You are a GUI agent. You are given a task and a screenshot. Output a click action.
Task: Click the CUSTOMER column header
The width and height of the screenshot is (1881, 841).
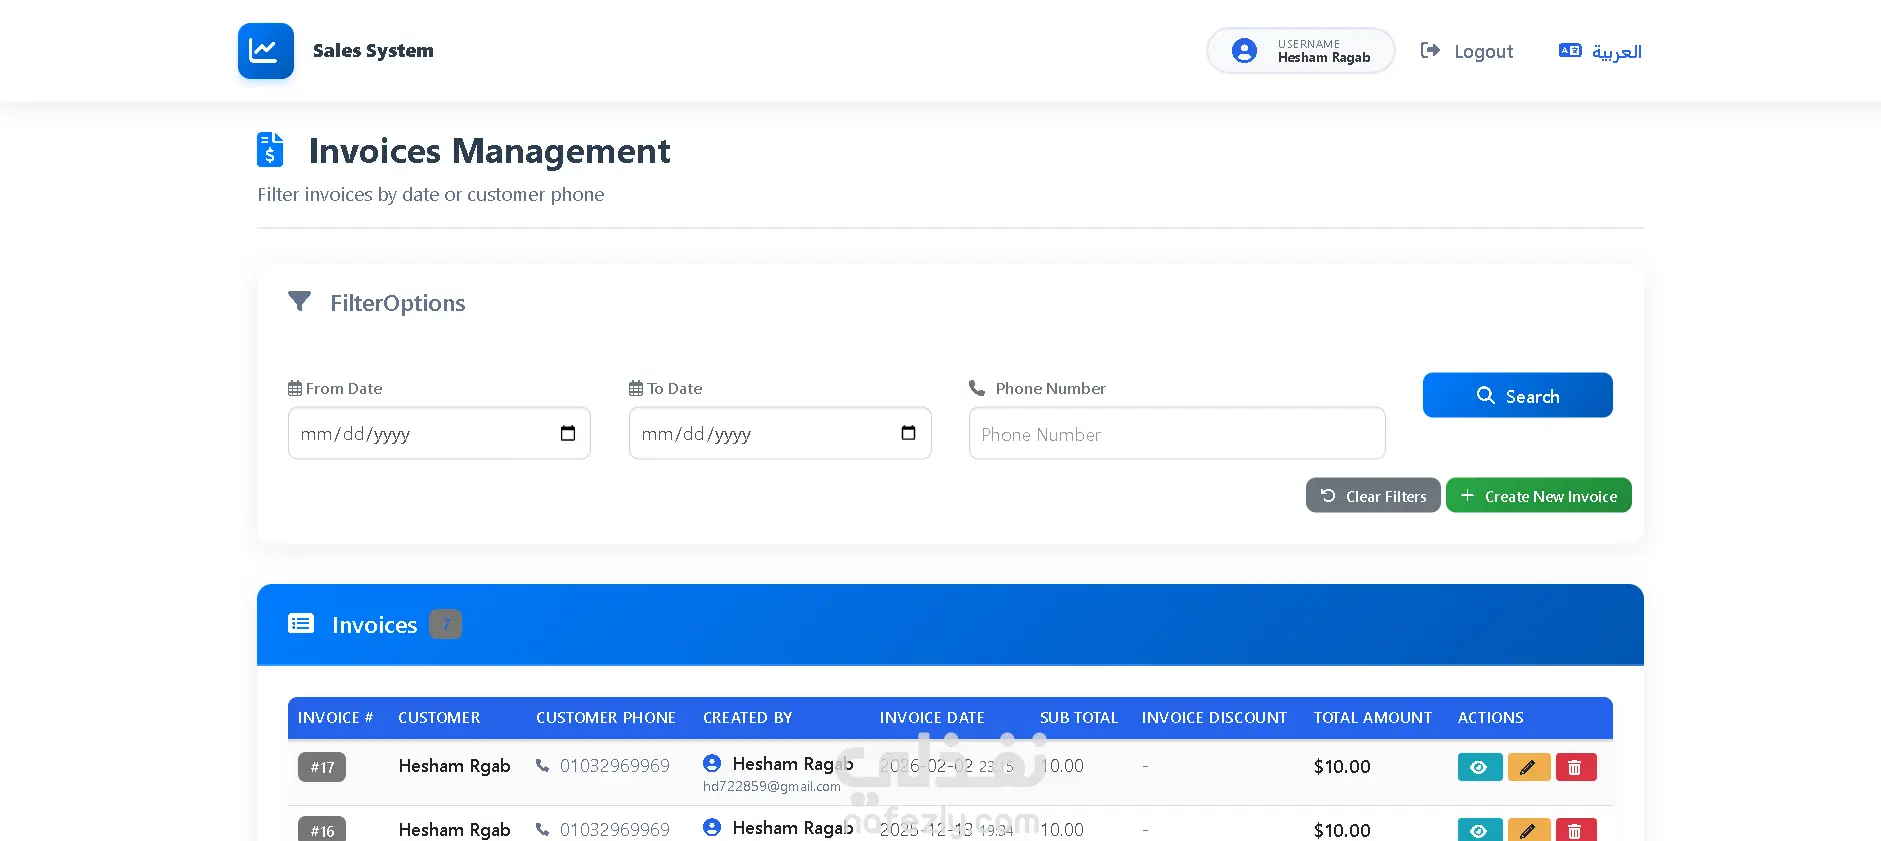point(439,718)
